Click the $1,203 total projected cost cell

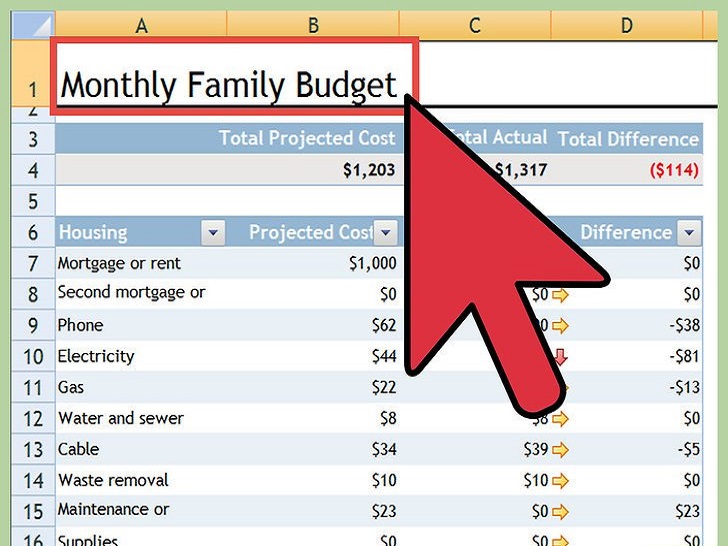click(x=368, y=170)
